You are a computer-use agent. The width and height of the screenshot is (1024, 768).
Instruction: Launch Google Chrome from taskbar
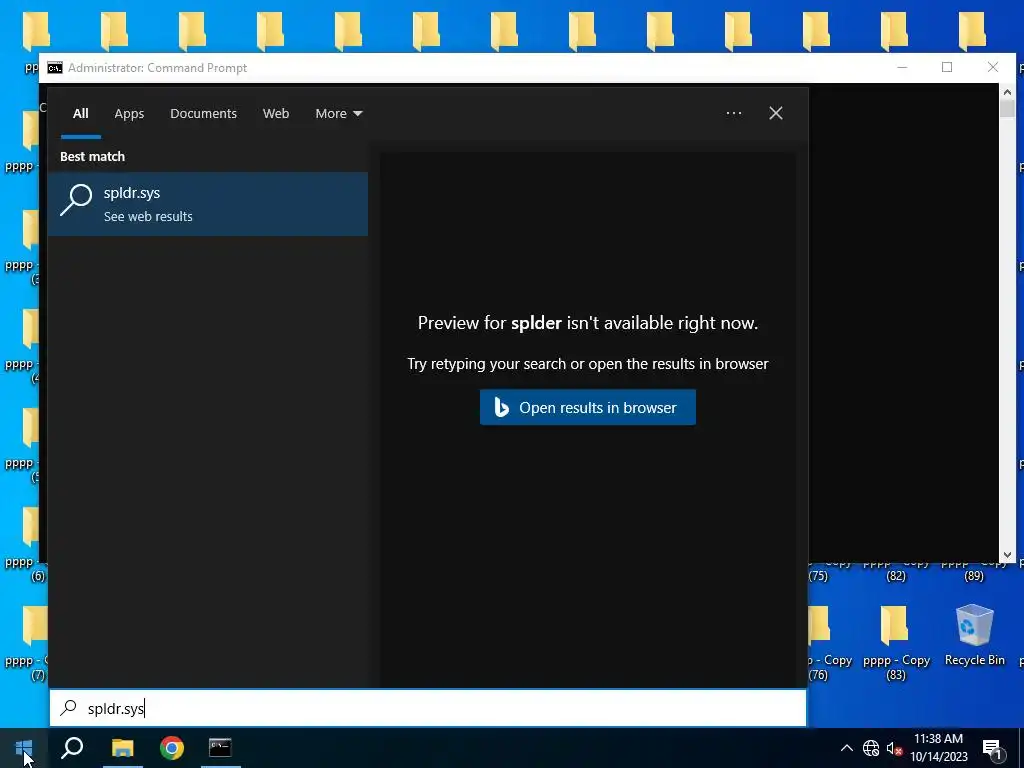tap(172, 748)
